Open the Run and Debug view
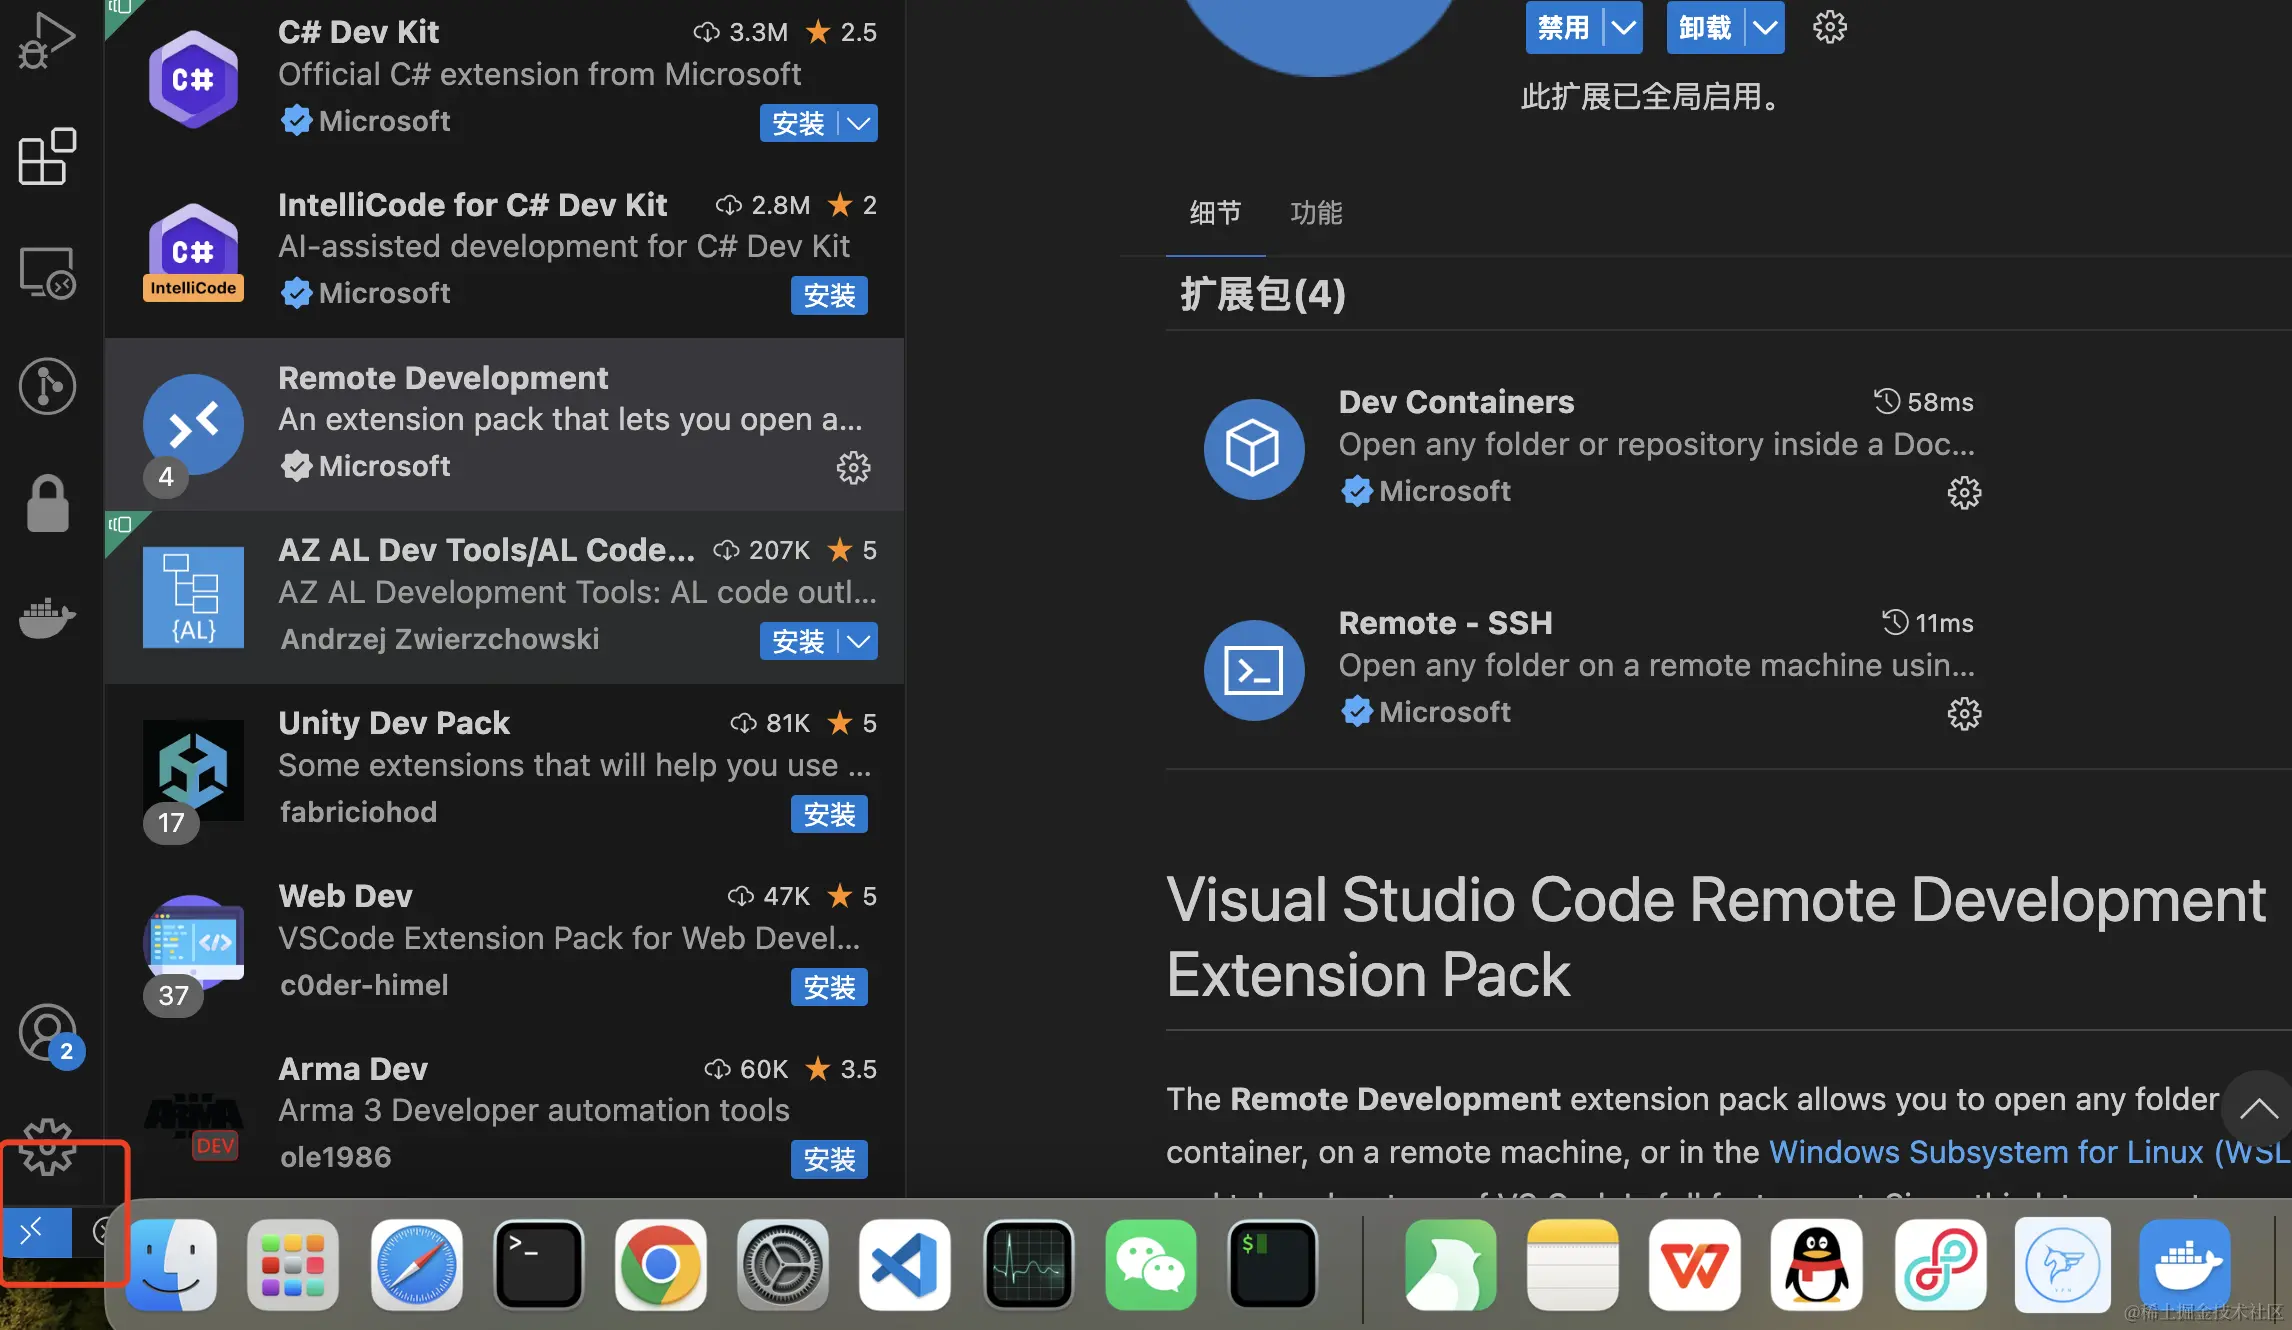2292x1330 pixels. [x=46, y=42]
